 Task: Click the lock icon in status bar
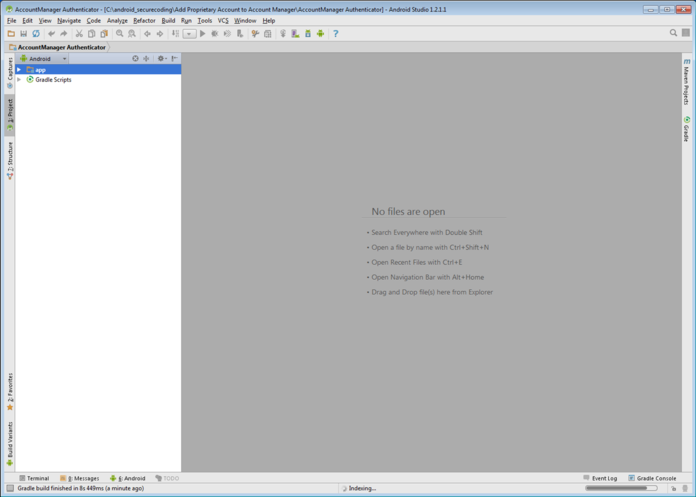(673, 489)
